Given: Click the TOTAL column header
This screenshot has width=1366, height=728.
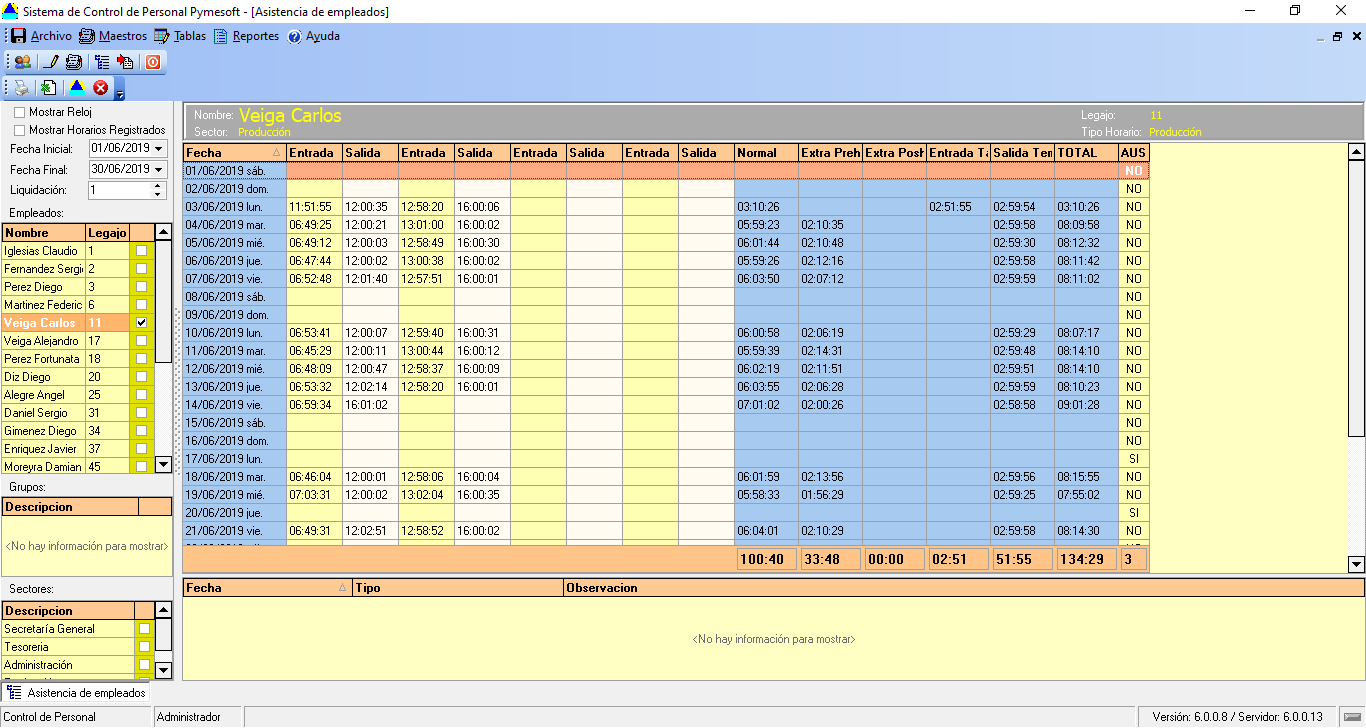Looking at the screenshot, I should (x=1086, y=153).
